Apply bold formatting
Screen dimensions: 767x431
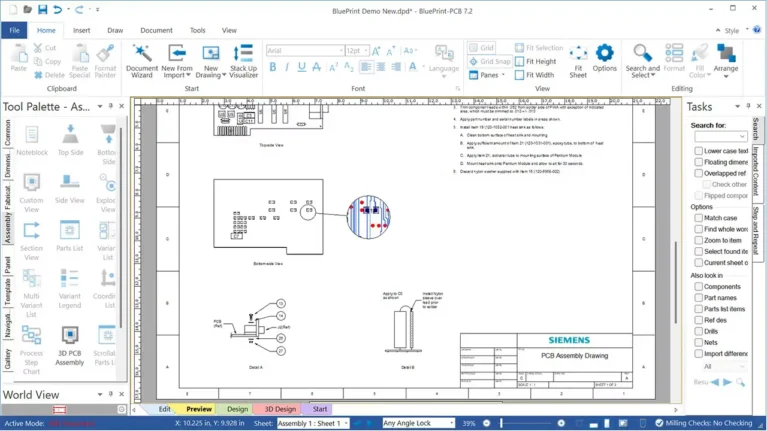(x=272, y=67)
